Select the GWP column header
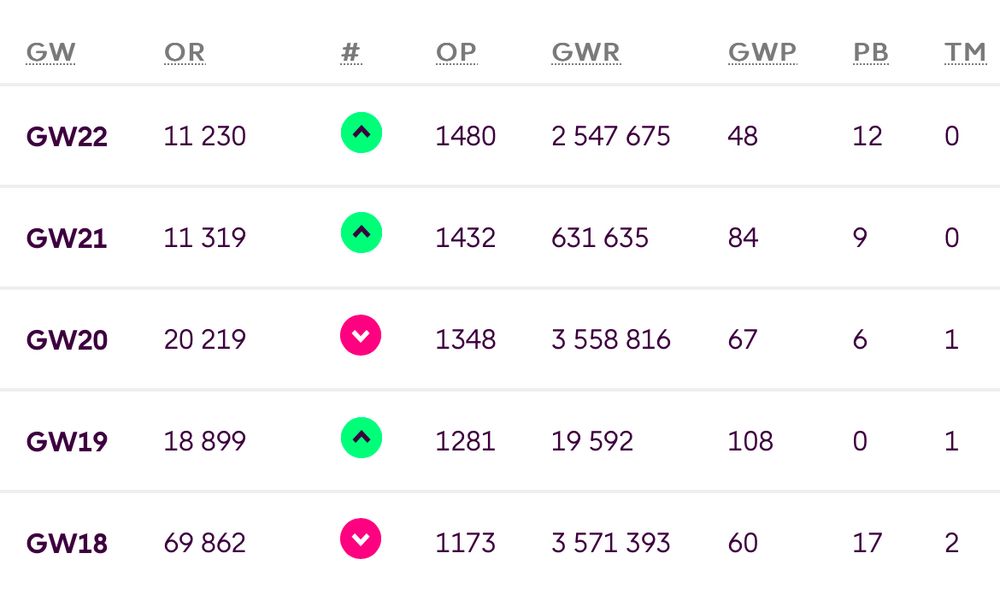The width and height of the screenshot is (1000, 589). click(762, 52)
